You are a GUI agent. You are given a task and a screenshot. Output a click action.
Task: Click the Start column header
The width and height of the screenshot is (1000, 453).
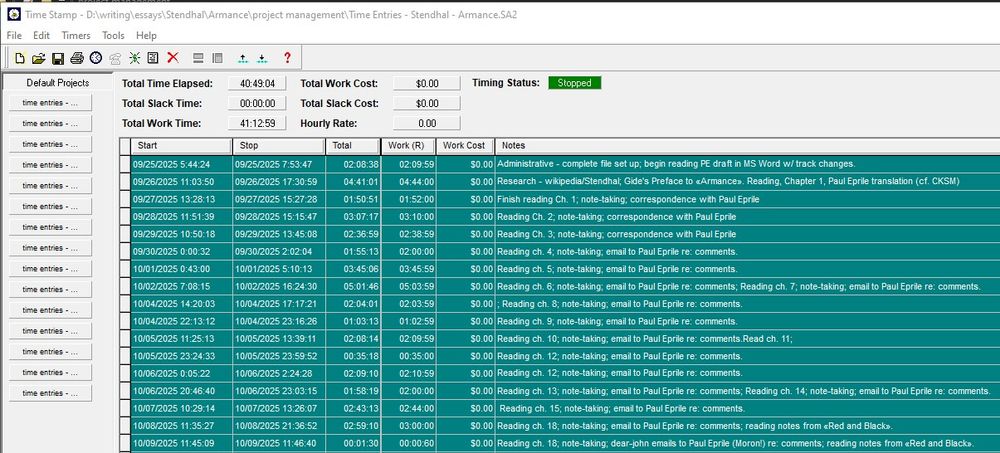point(182,145)
